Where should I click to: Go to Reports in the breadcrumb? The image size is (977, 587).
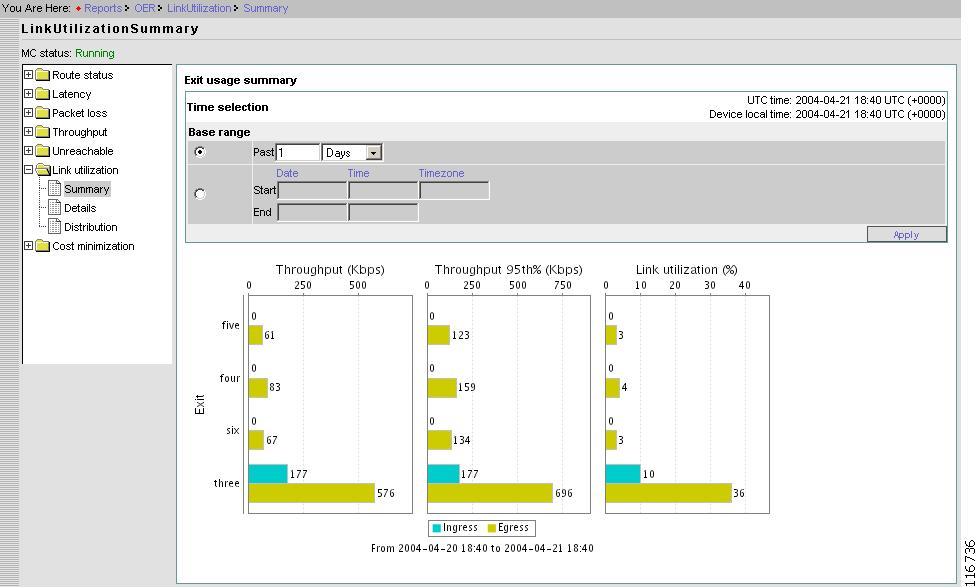103,8
